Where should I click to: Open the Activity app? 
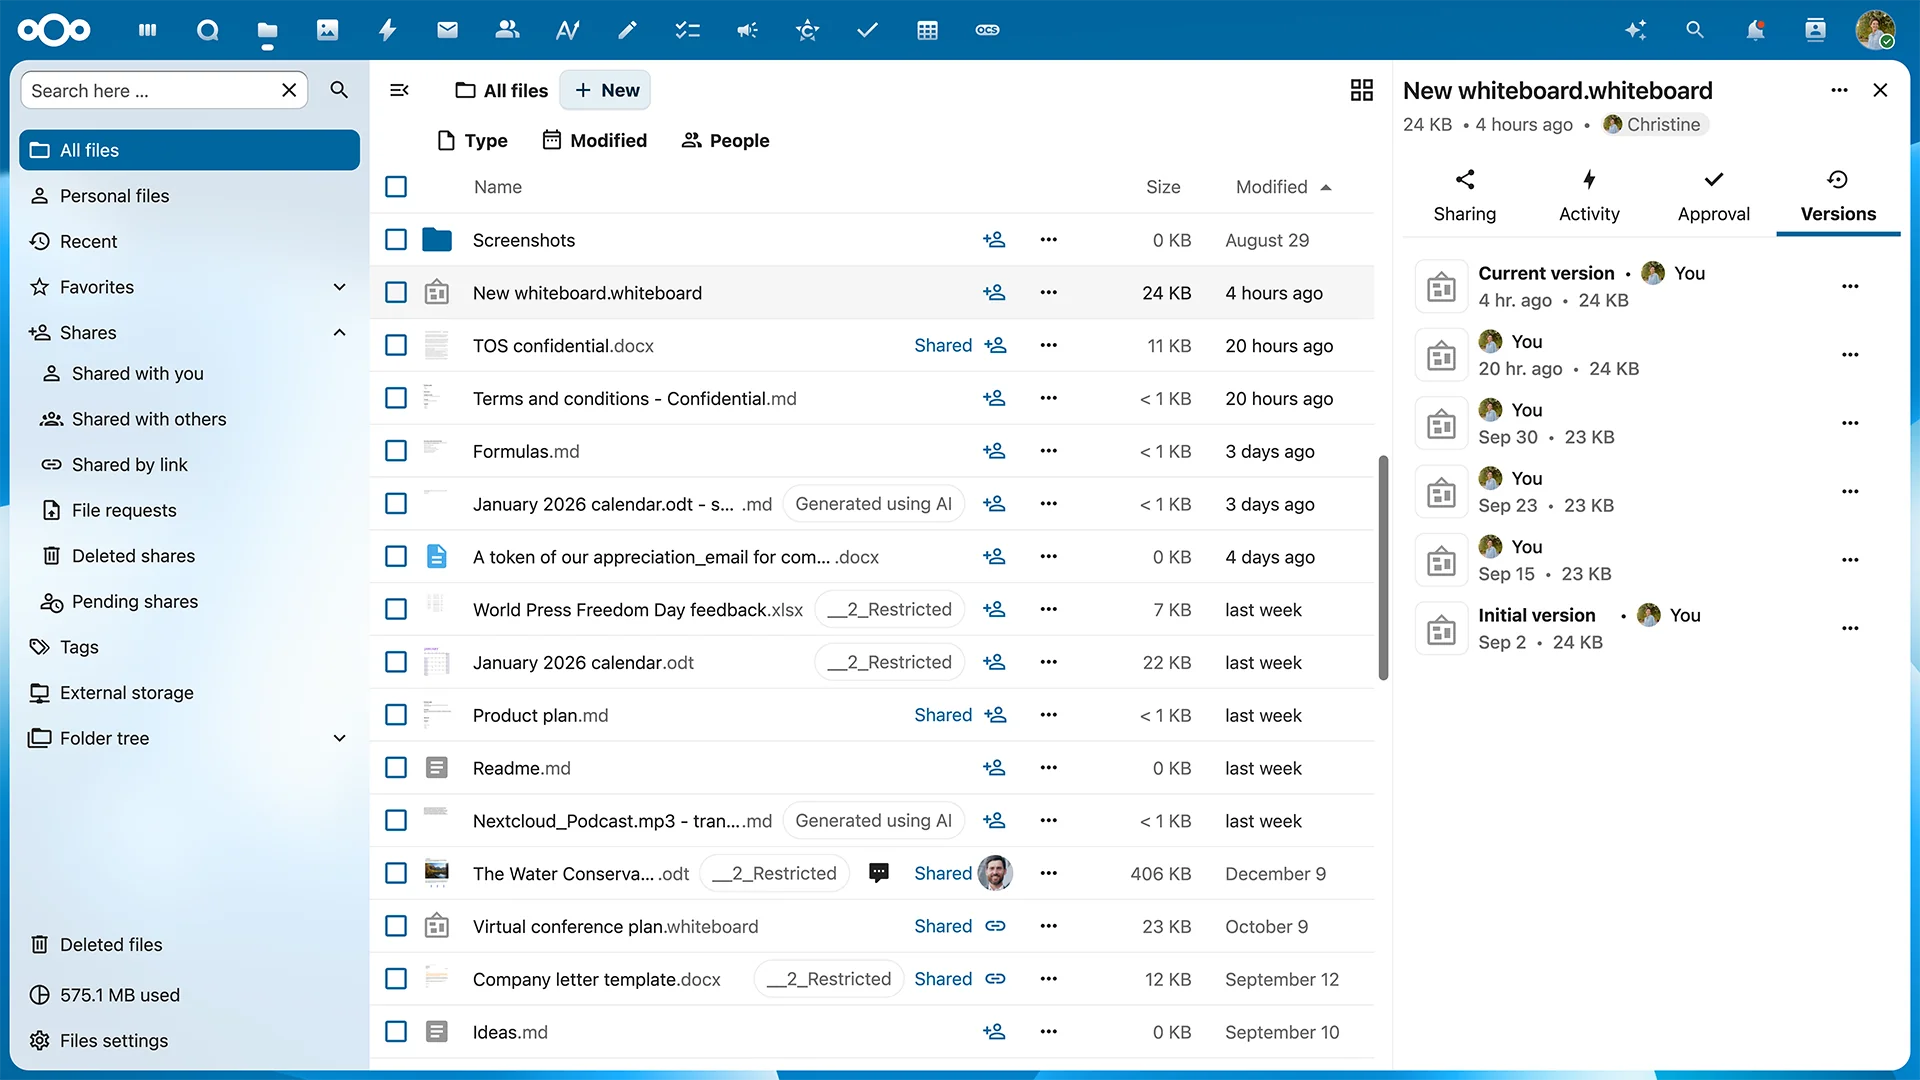pos(387,30)
